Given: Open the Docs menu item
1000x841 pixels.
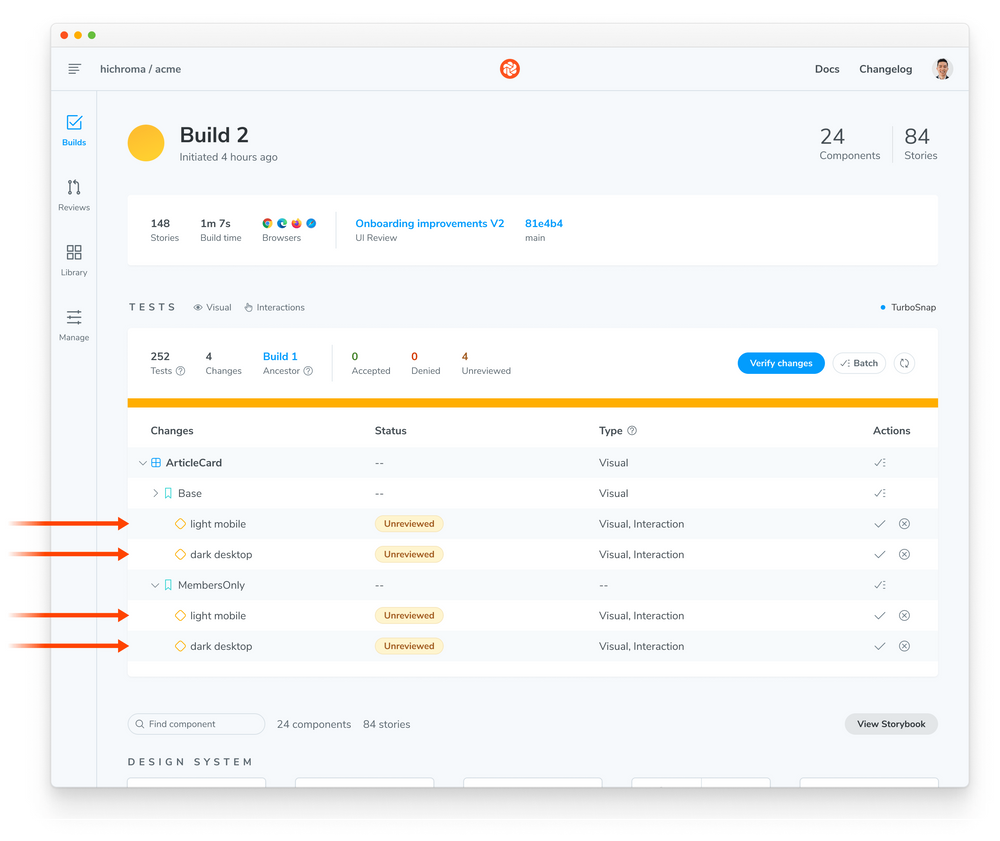Looking at the screenshot, I should (827, 69).
